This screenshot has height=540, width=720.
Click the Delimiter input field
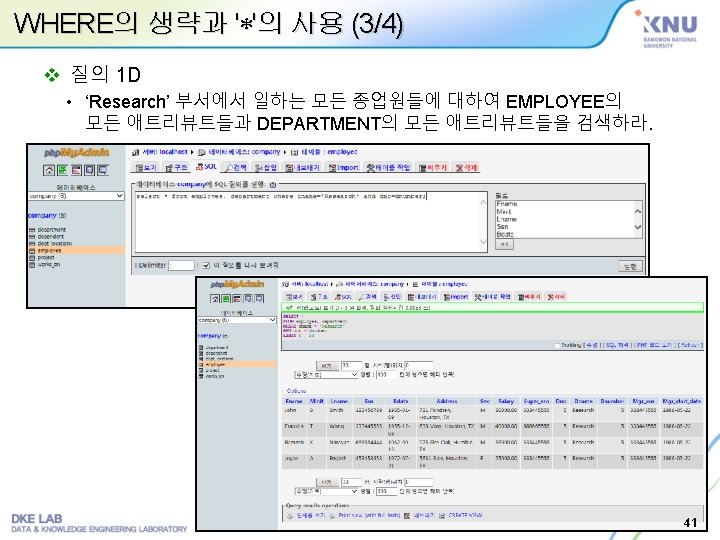[181, 265]
